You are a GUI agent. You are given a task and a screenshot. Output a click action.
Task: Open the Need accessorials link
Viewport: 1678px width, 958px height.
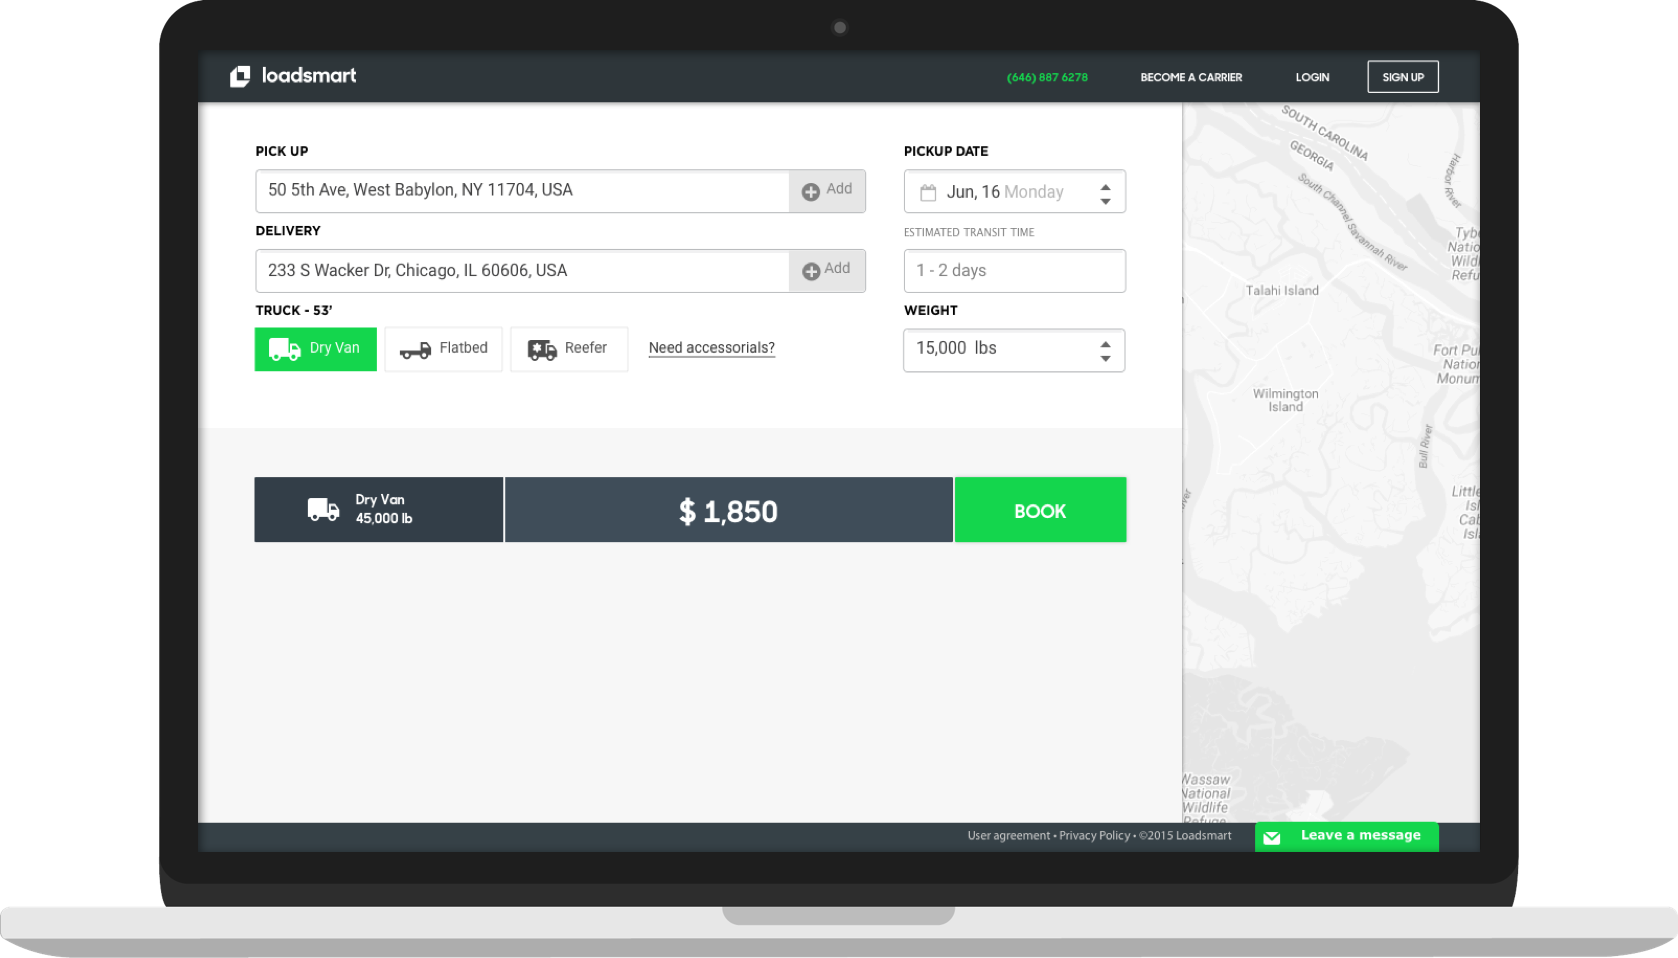coord(711,348)
